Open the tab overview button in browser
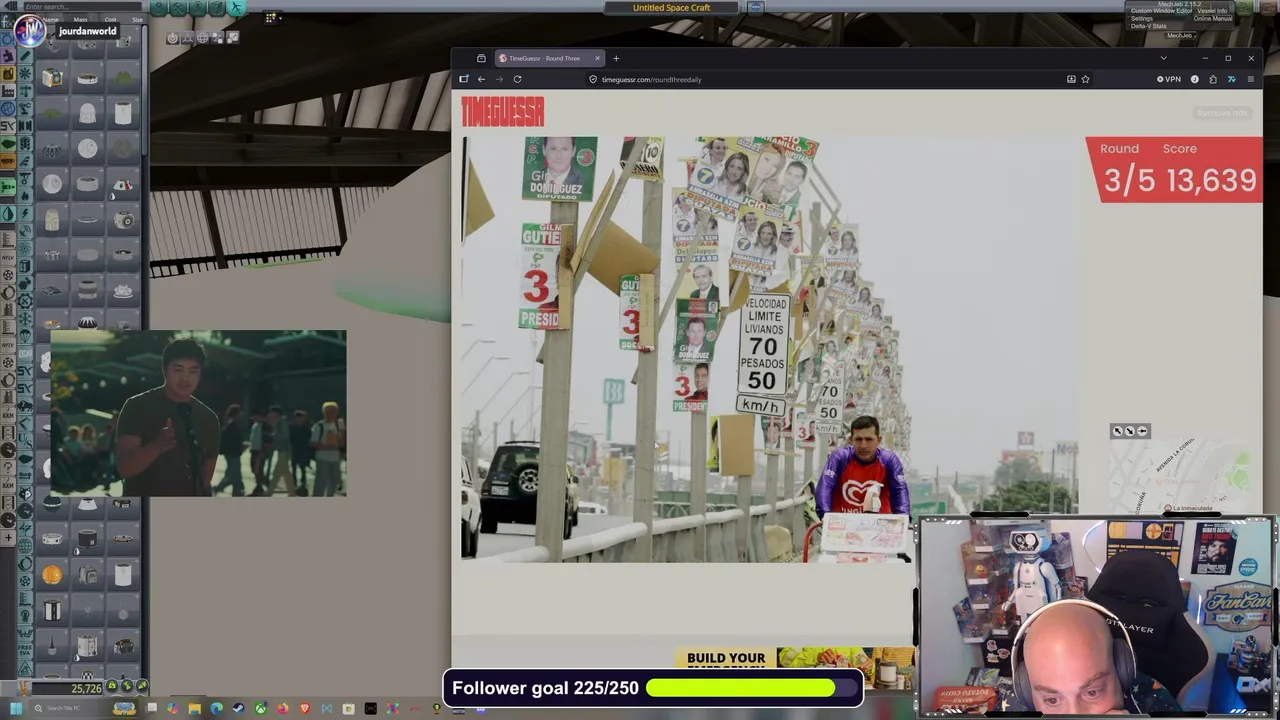This screenshot has width=1280, height=720. (x=481, y=58)
